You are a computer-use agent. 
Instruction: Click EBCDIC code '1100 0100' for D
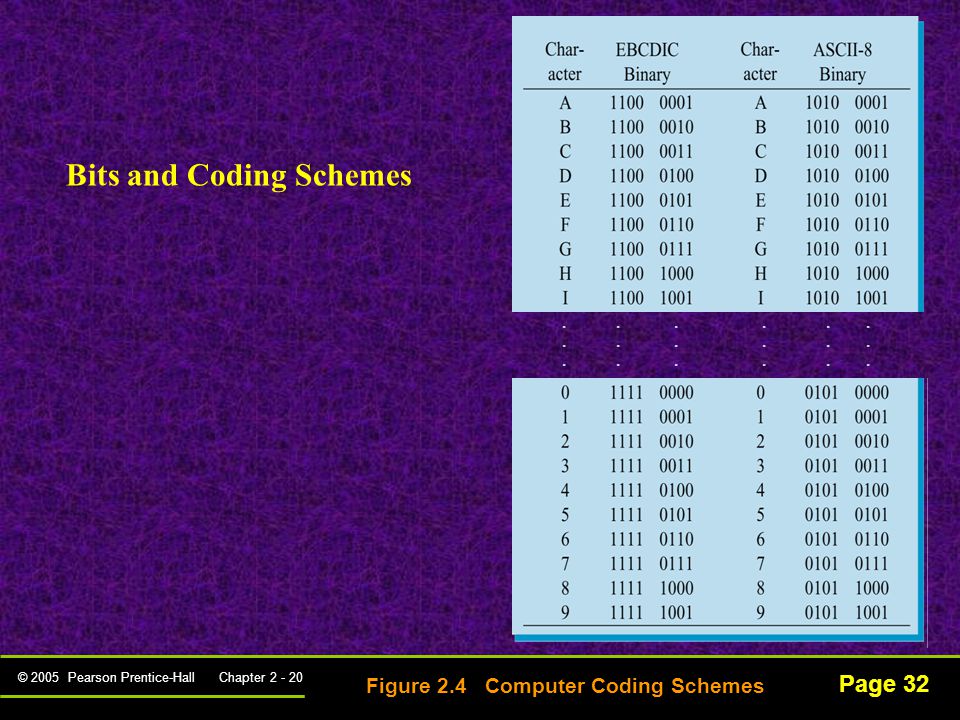(651, 176)
